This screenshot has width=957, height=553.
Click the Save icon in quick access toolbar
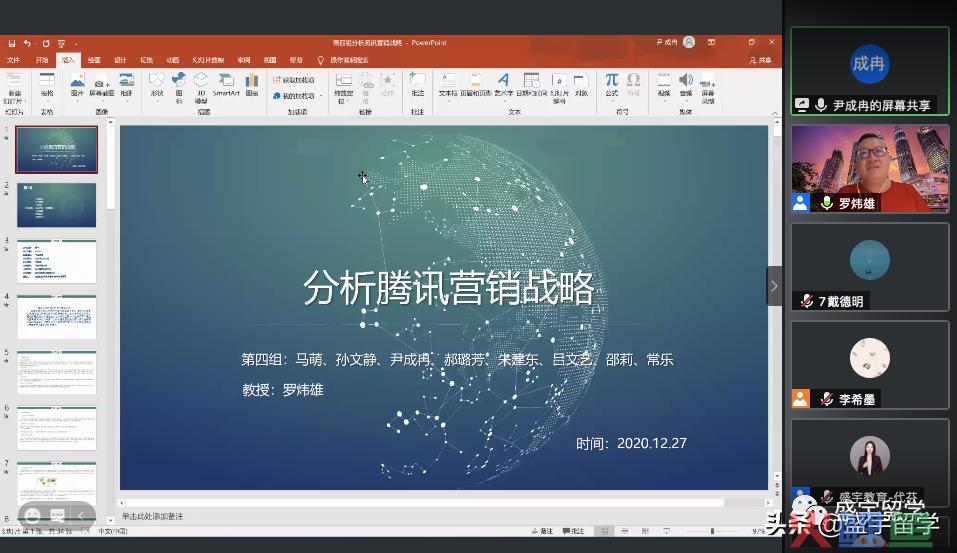[12, 43]
